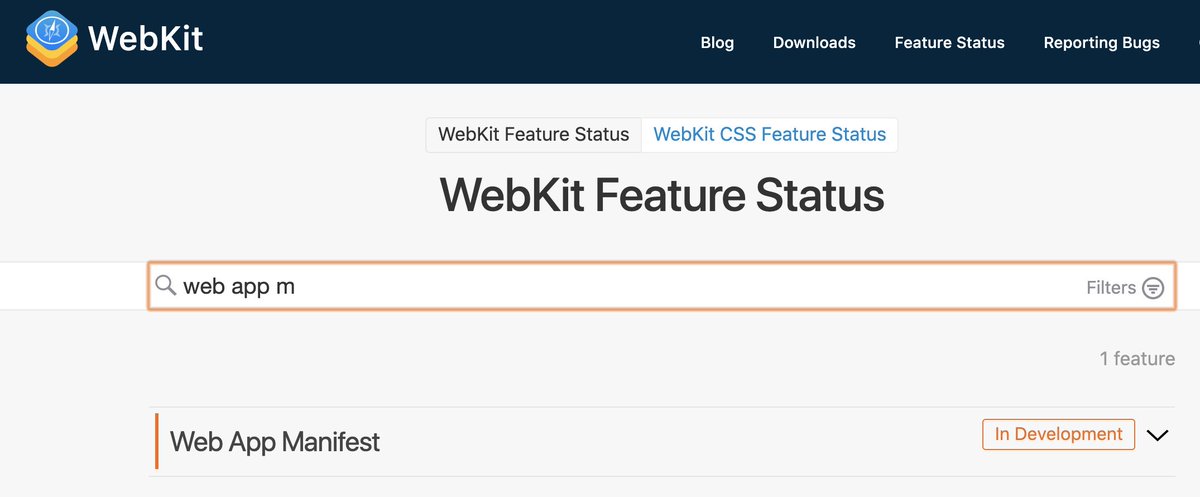Switch to WebKit CSS Feature Status tab
Image resolution: width=1200 pixels, height=497 pixels.
pos(769,134)
